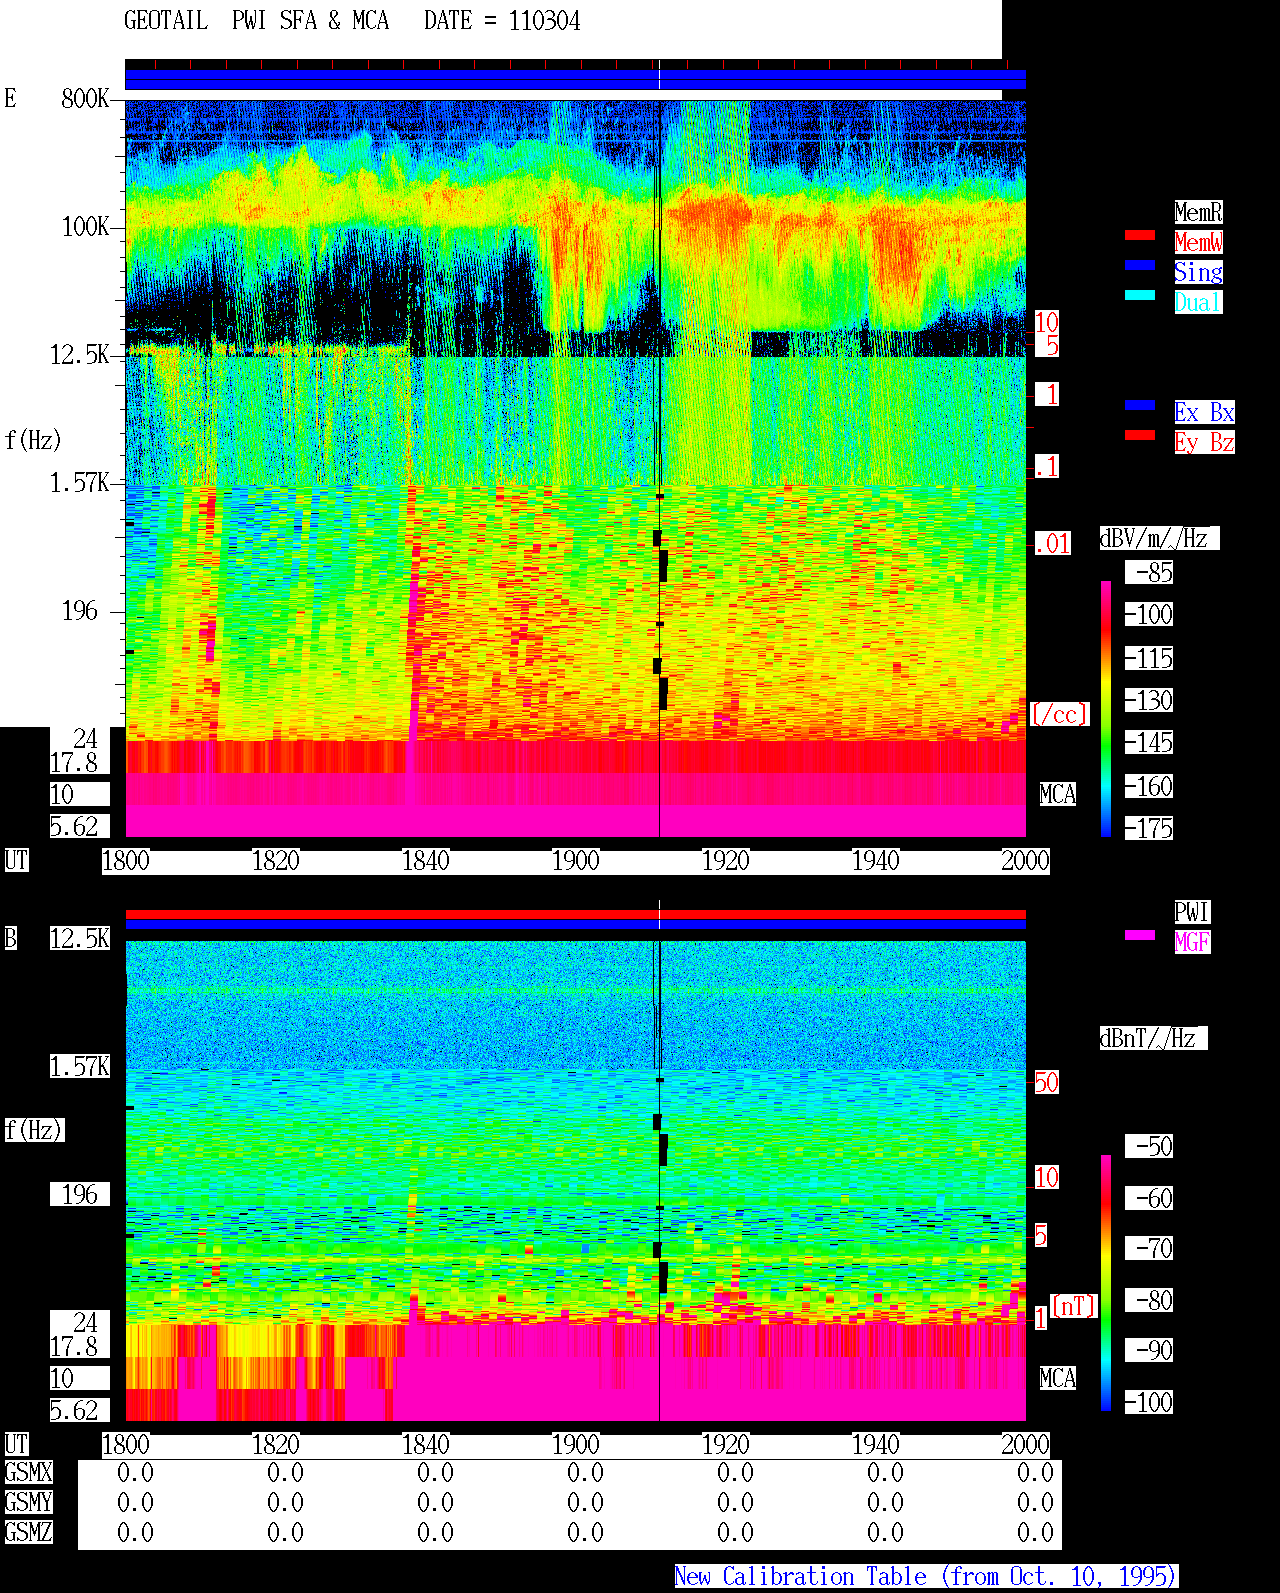Click the red status bar above B spectrogram
Screen dimensions: 1280x1593
(x=575, y=914)
